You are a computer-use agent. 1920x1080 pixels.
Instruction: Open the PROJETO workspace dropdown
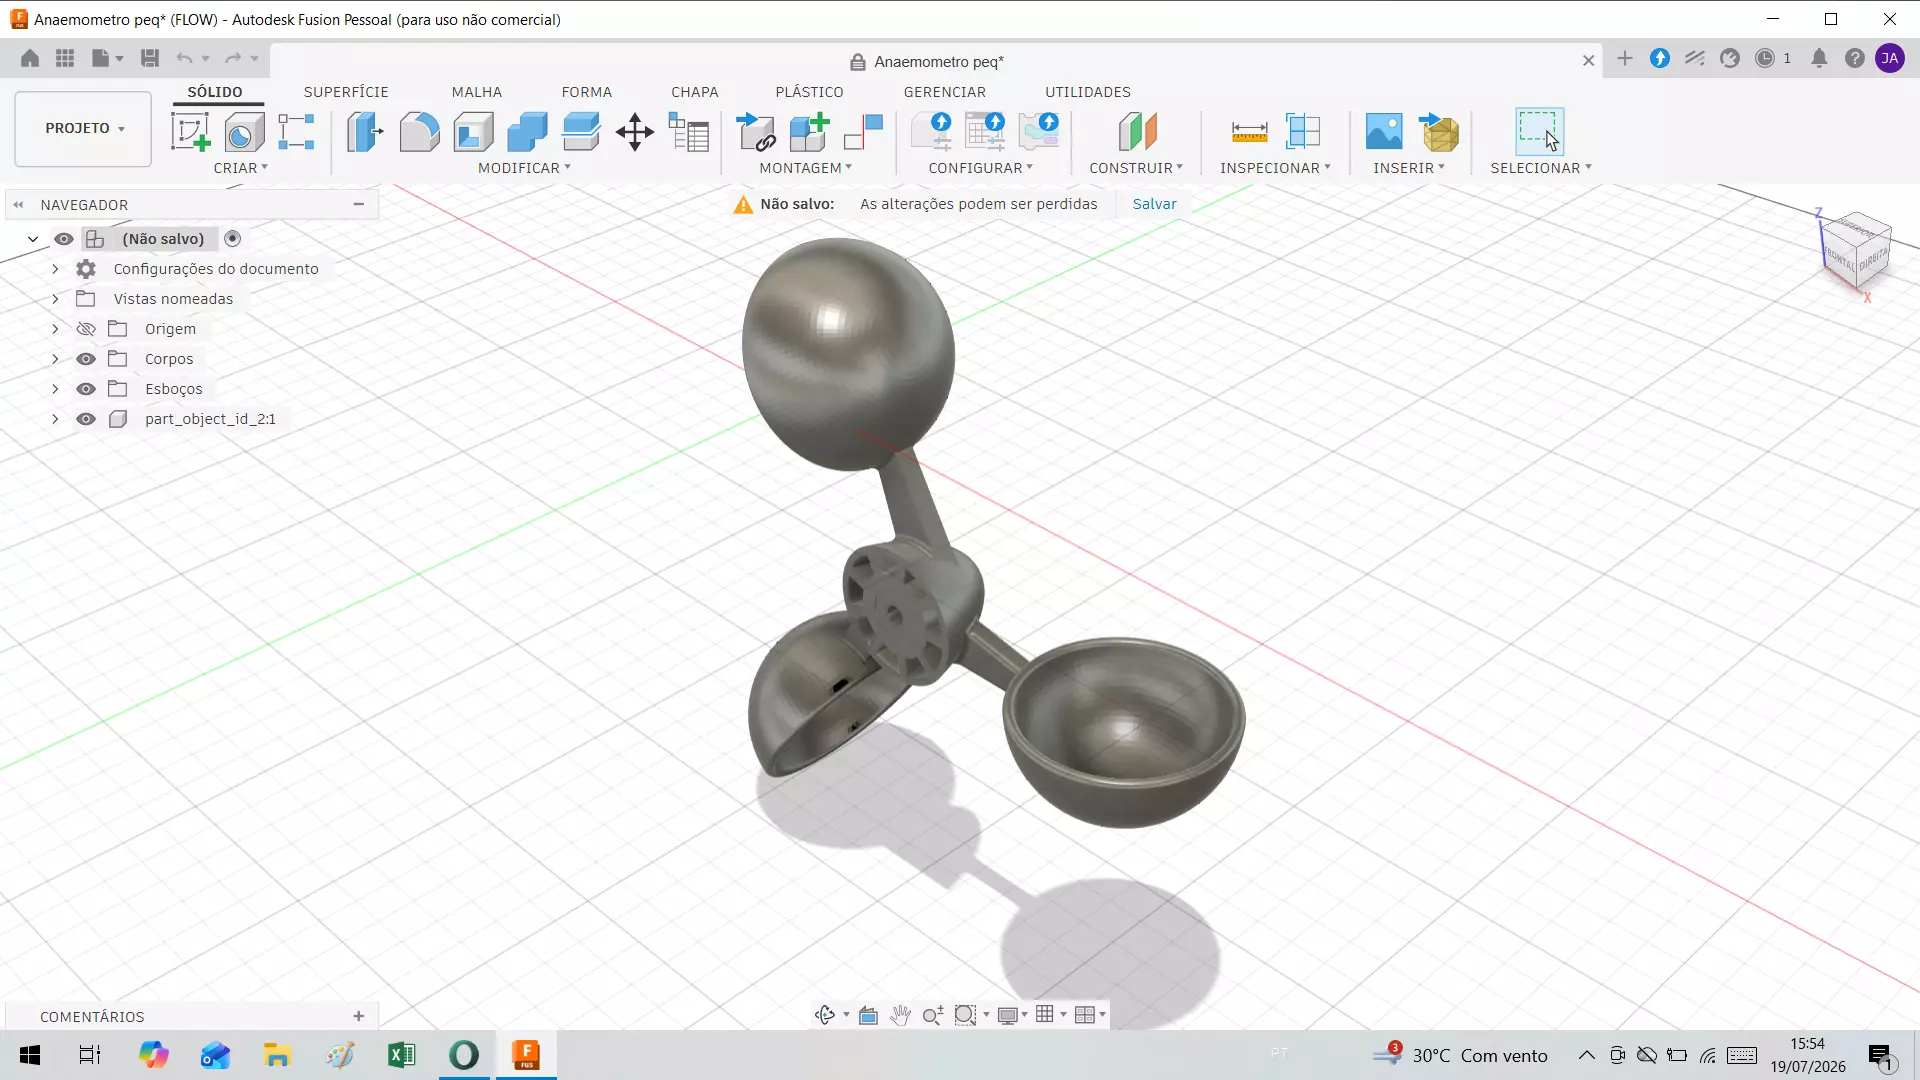pos(83,129)
